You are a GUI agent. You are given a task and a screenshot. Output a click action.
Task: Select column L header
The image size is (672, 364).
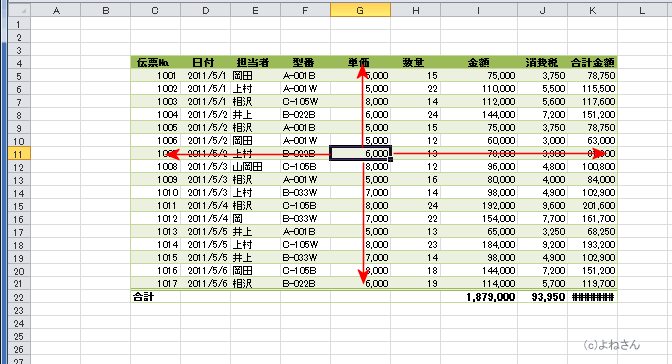point(642,10)
